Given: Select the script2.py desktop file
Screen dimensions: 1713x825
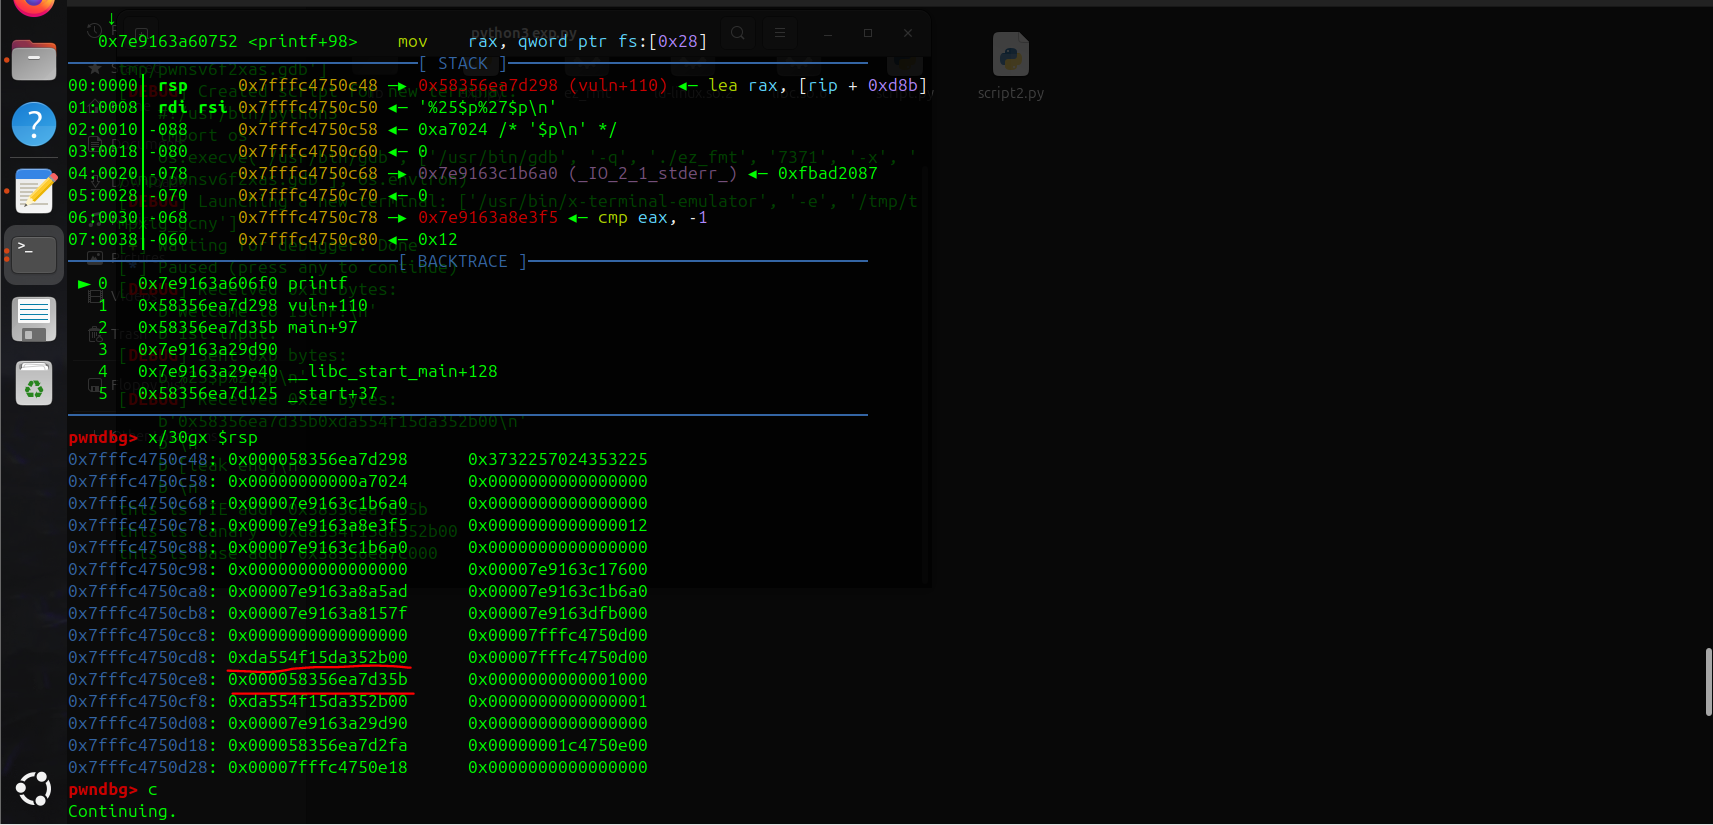Looking at the screenshot, I should click(1010, 66).
